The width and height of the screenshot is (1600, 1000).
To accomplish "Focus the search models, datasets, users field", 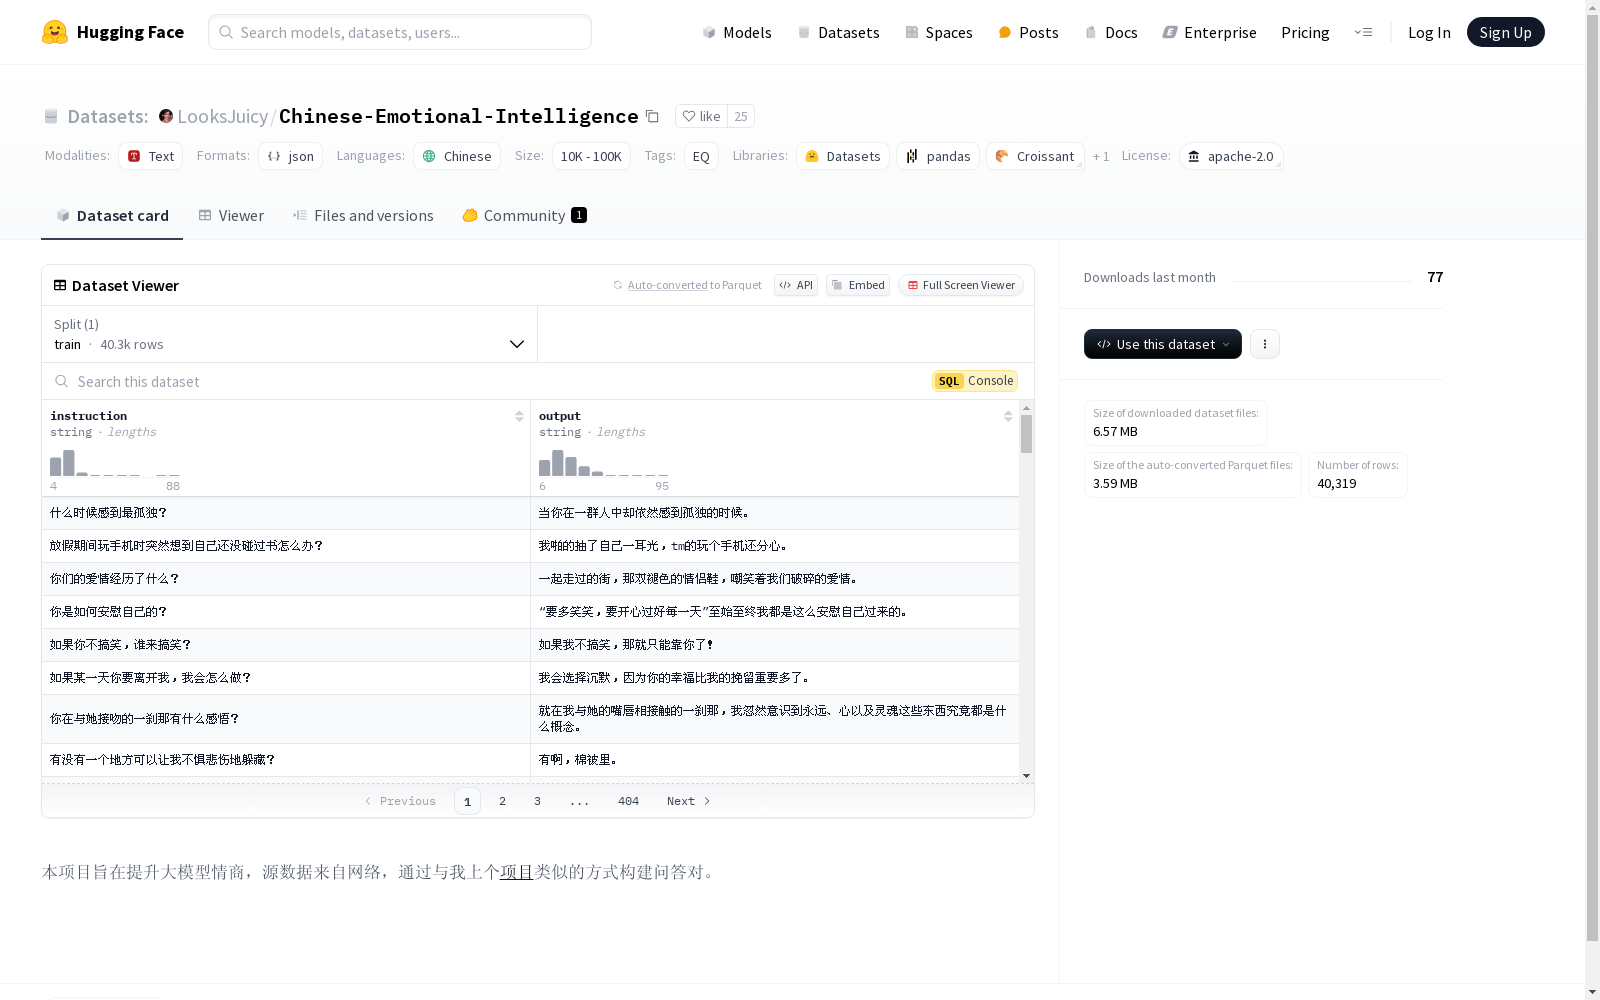I will (x=400, y=32).
